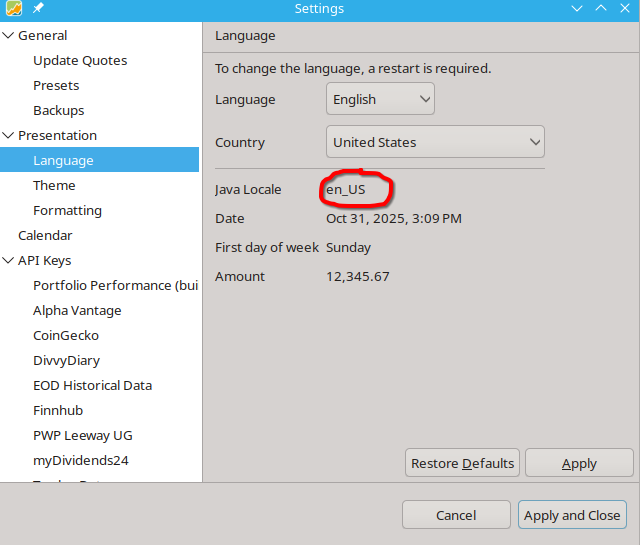Open the Formatting preferences page
The height and width of the screenshot is (545, 640).
(x=67, y=211)
